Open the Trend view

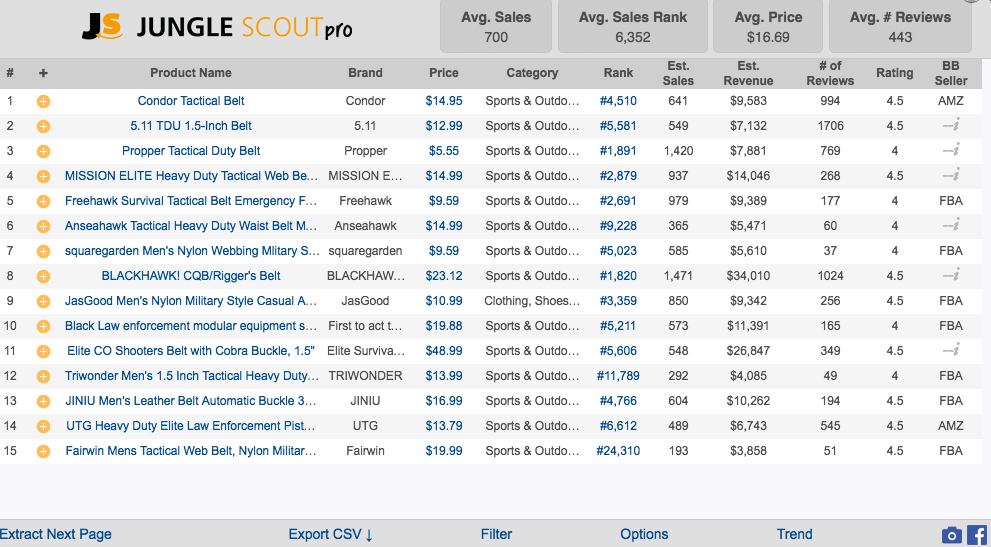[794, 534]
